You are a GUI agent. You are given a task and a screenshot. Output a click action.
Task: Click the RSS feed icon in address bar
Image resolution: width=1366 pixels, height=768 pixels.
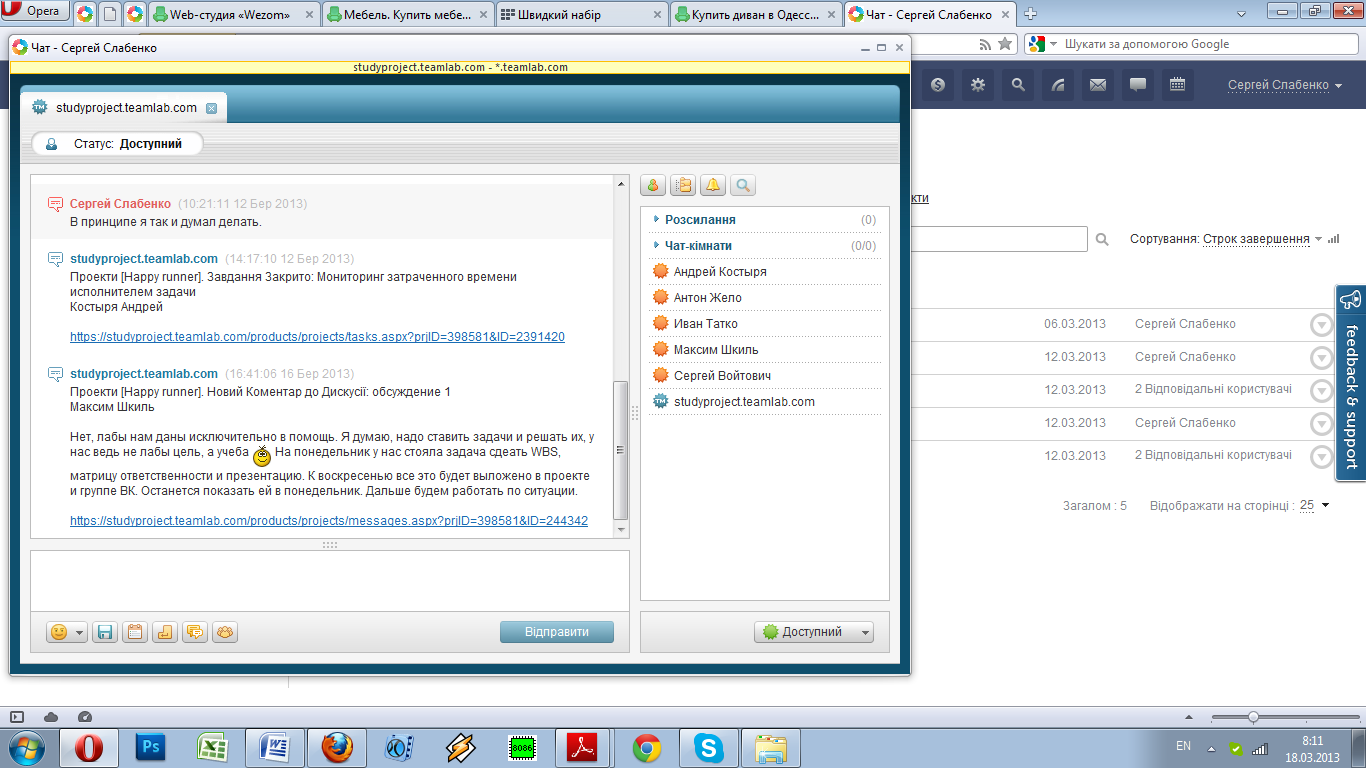point(985,44)
